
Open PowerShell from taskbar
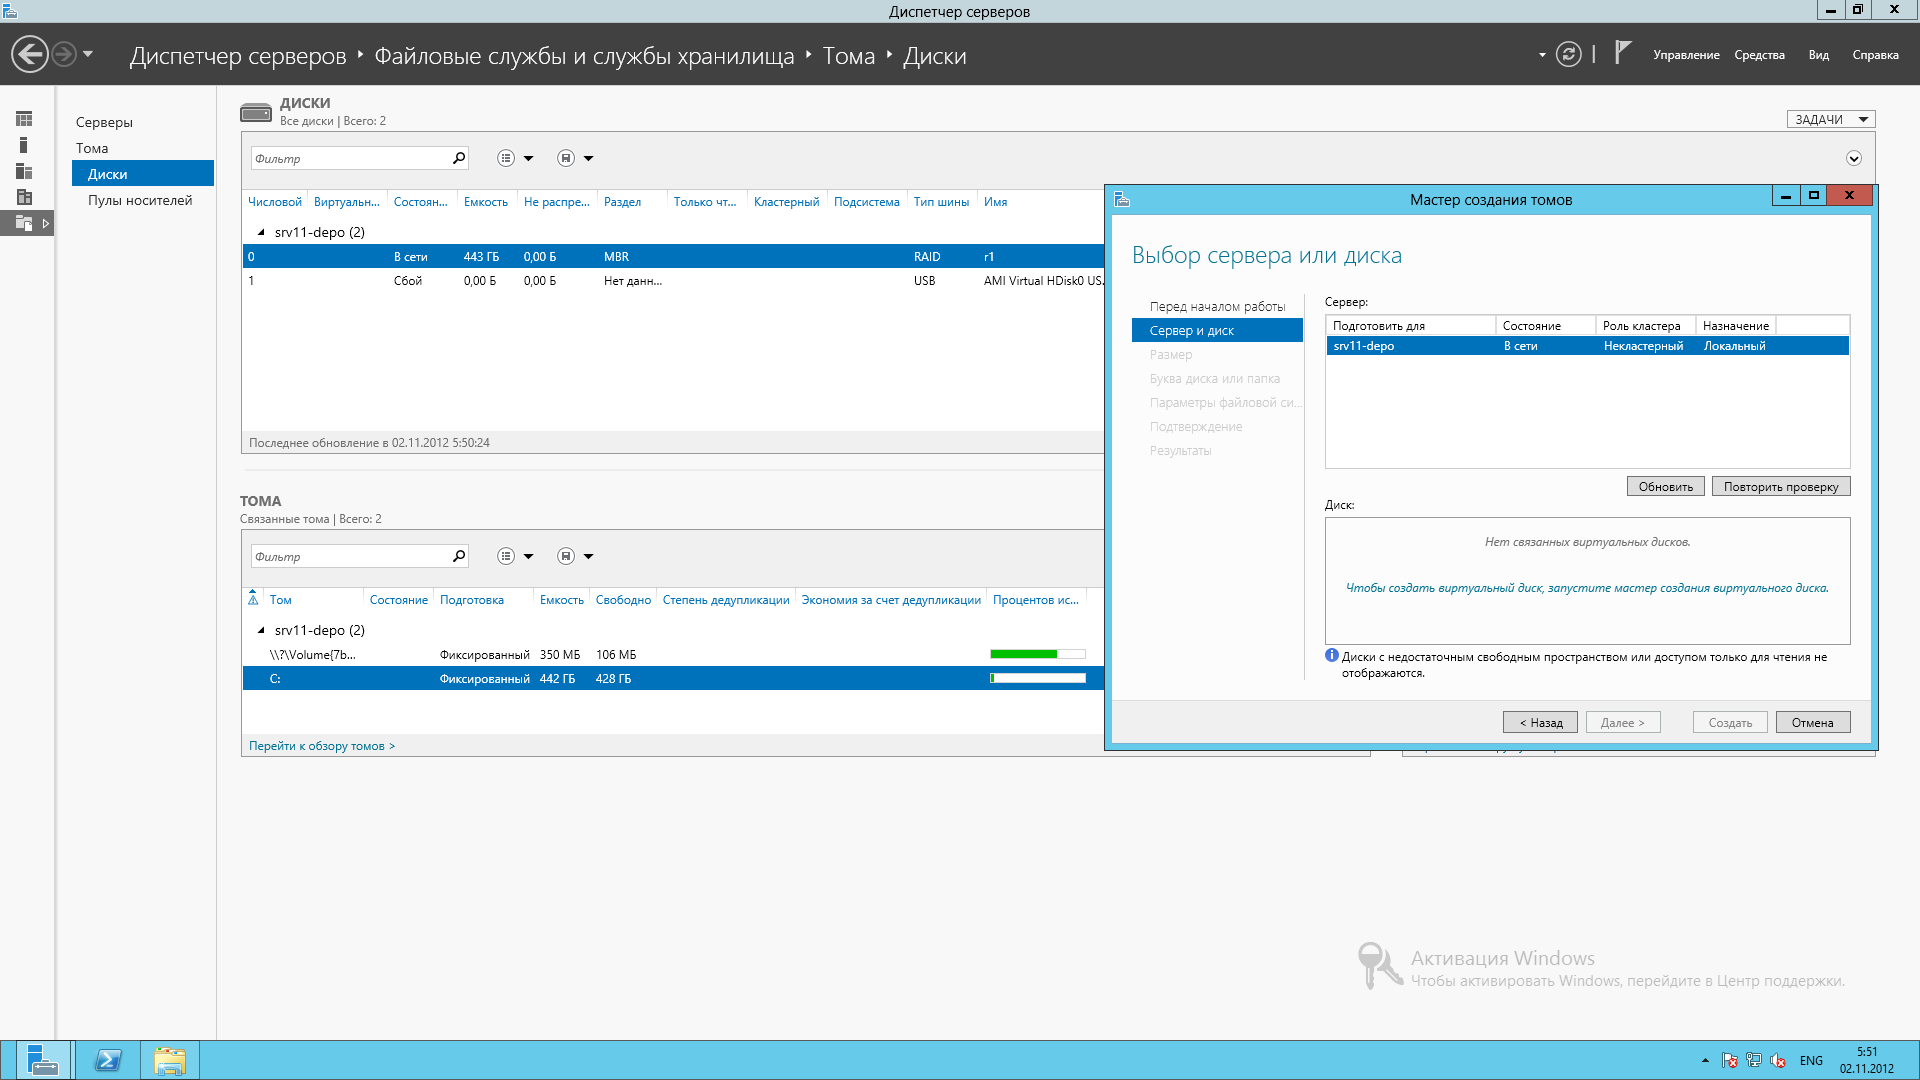pos(108,1060)
